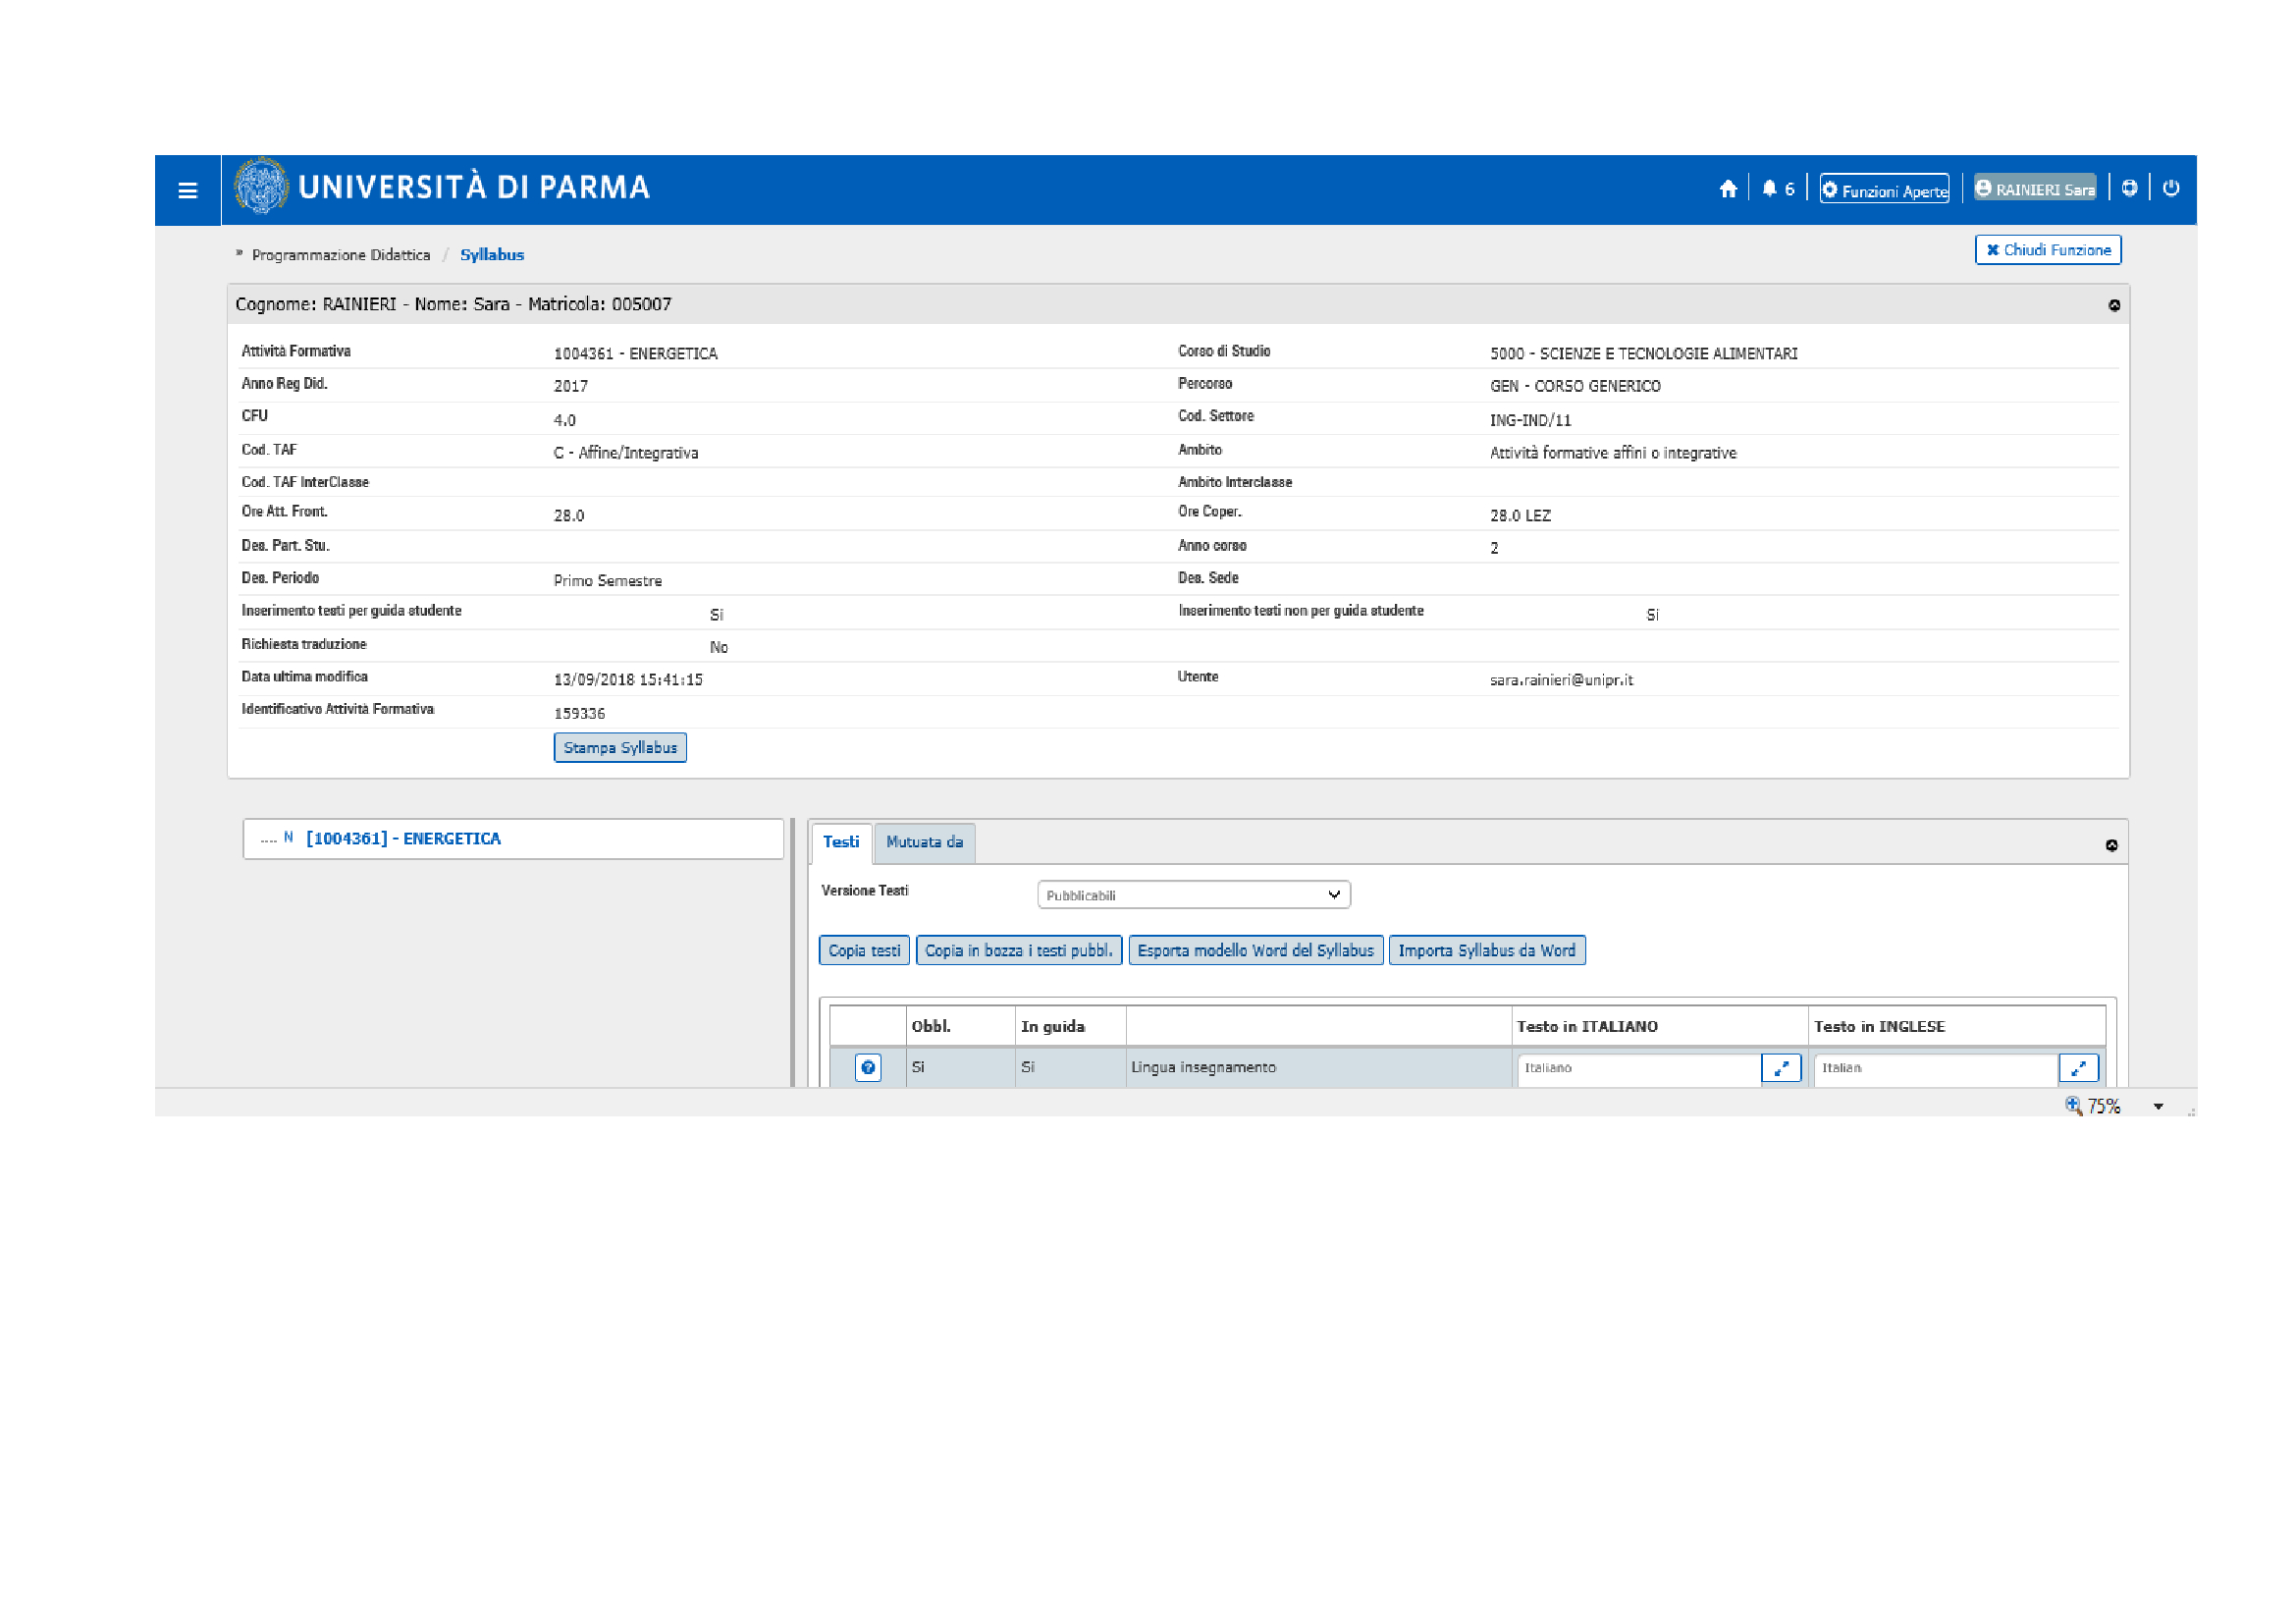This screenshot has width=2296, height=1624.
Task: Click the 13/09/2018 15:41:15 date value
Action: tap(628, 680)
